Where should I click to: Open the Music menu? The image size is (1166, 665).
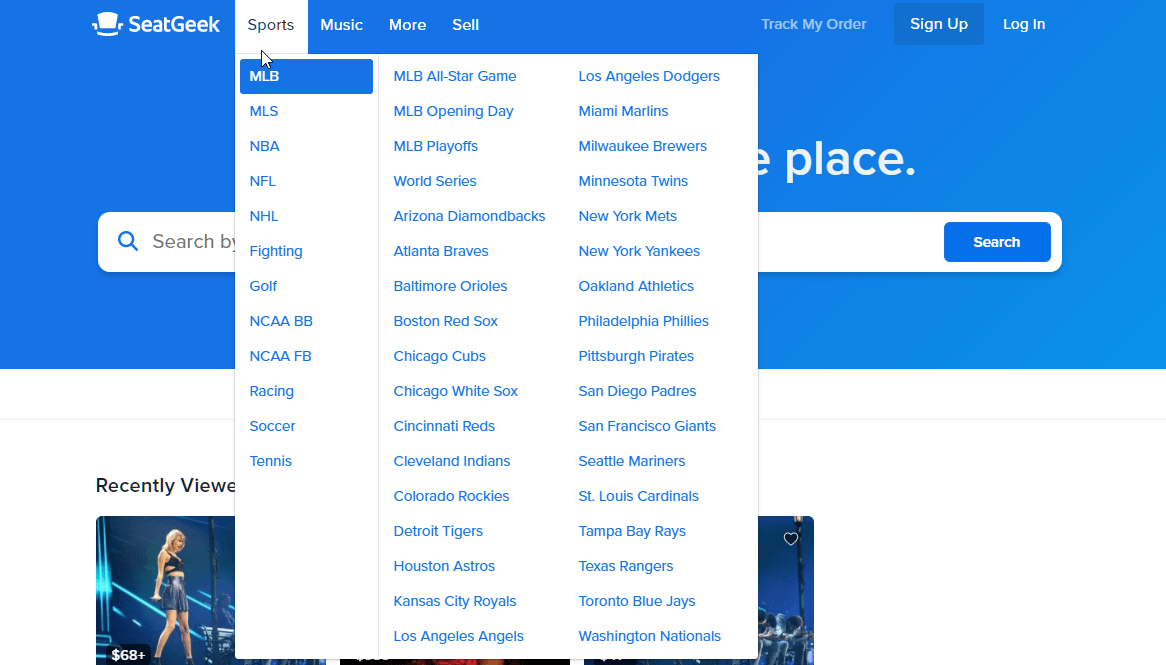(341, 25)
